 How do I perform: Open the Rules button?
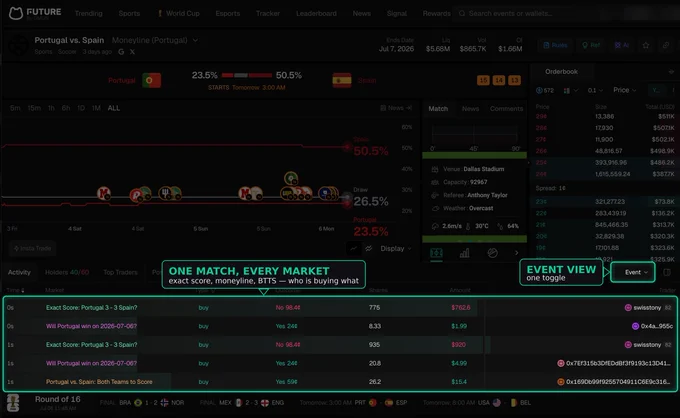tap(555, 45)
